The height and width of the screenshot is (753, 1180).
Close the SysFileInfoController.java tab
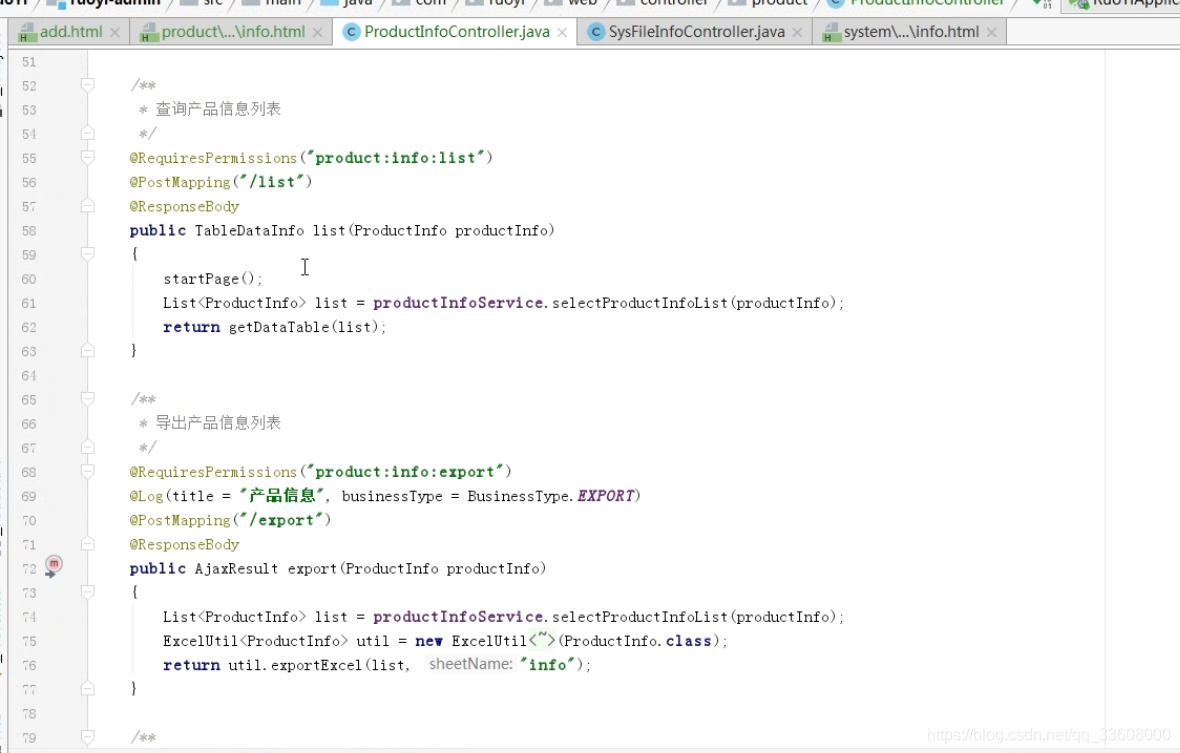coord(797,32)
